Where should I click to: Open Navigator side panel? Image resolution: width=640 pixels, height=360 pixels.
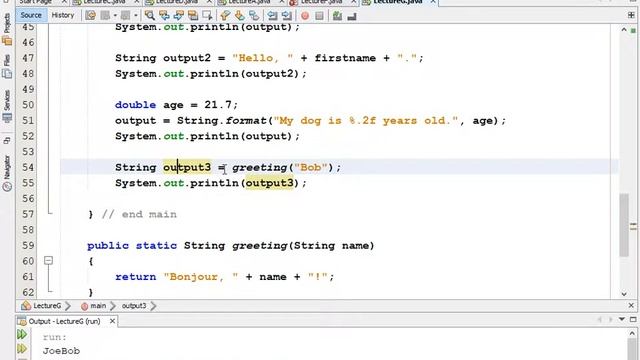click(7, 173)
